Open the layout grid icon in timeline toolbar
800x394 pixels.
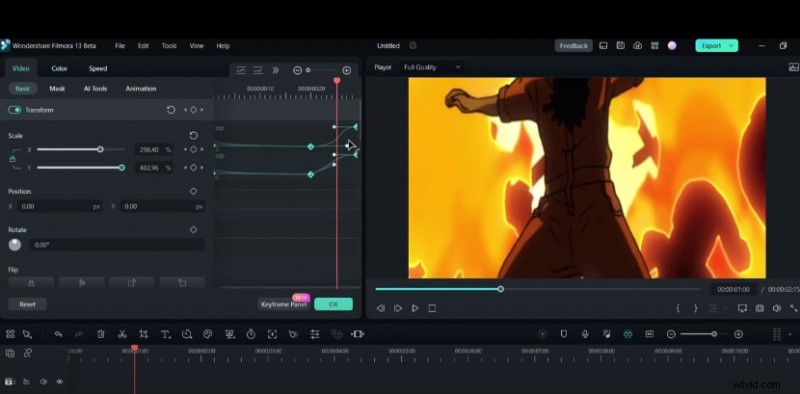pos(10,334)
